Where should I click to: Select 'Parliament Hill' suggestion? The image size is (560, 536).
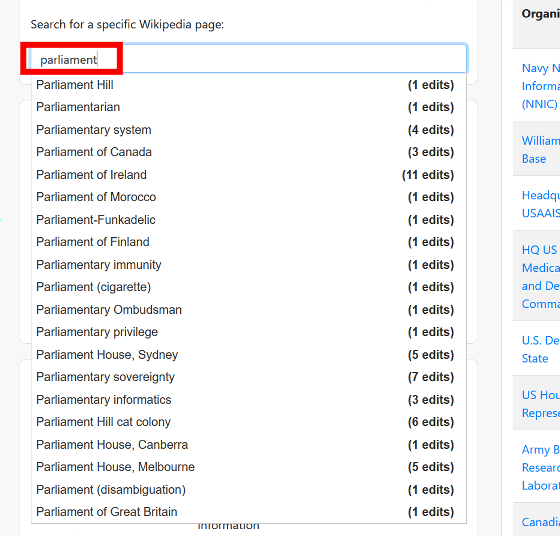[249, 85]
